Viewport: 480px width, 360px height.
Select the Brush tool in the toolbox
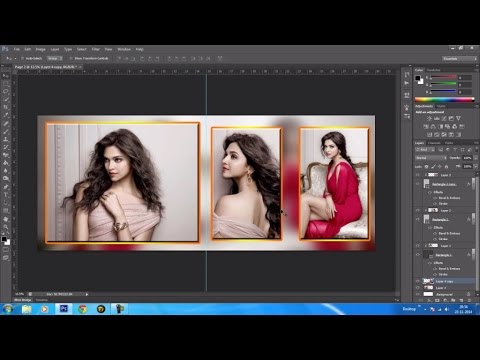(6, 131)
